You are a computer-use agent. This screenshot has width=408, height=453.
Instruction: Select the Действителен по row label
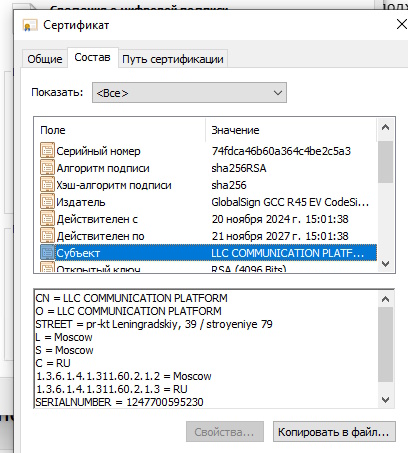pos(100,236)
